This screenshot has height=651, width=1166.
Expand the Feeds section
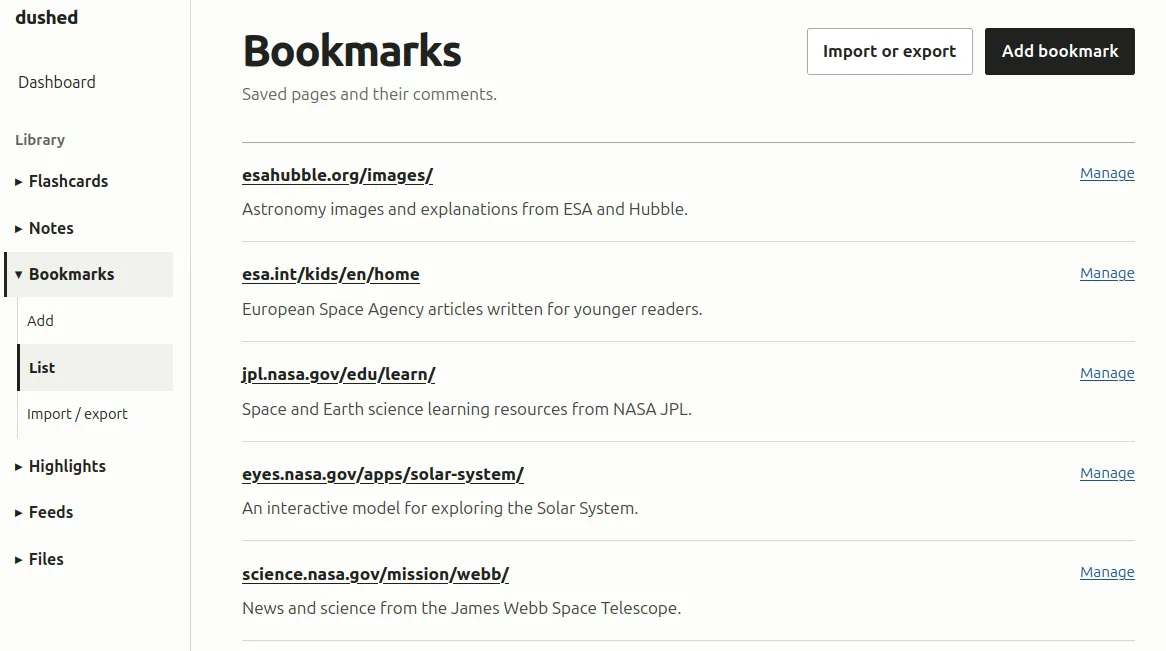point(89,513)
